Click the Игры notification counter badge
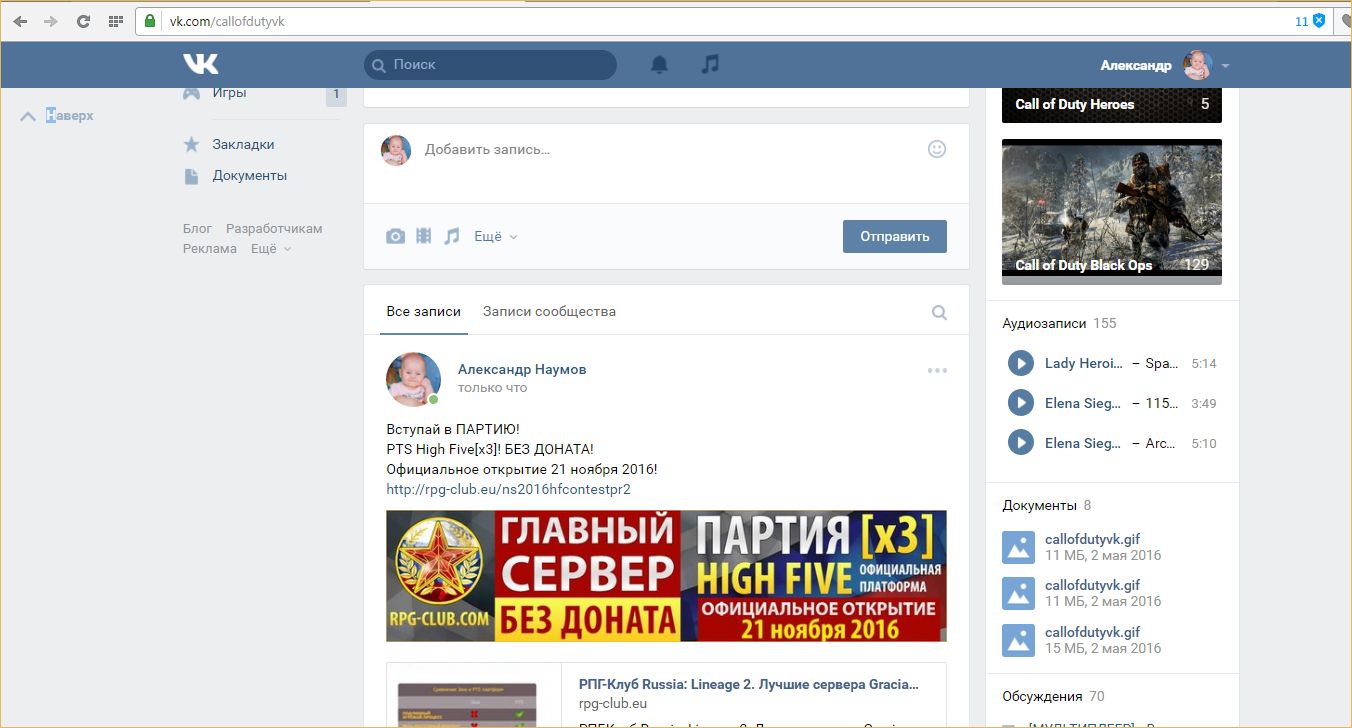 click(336, 95)
